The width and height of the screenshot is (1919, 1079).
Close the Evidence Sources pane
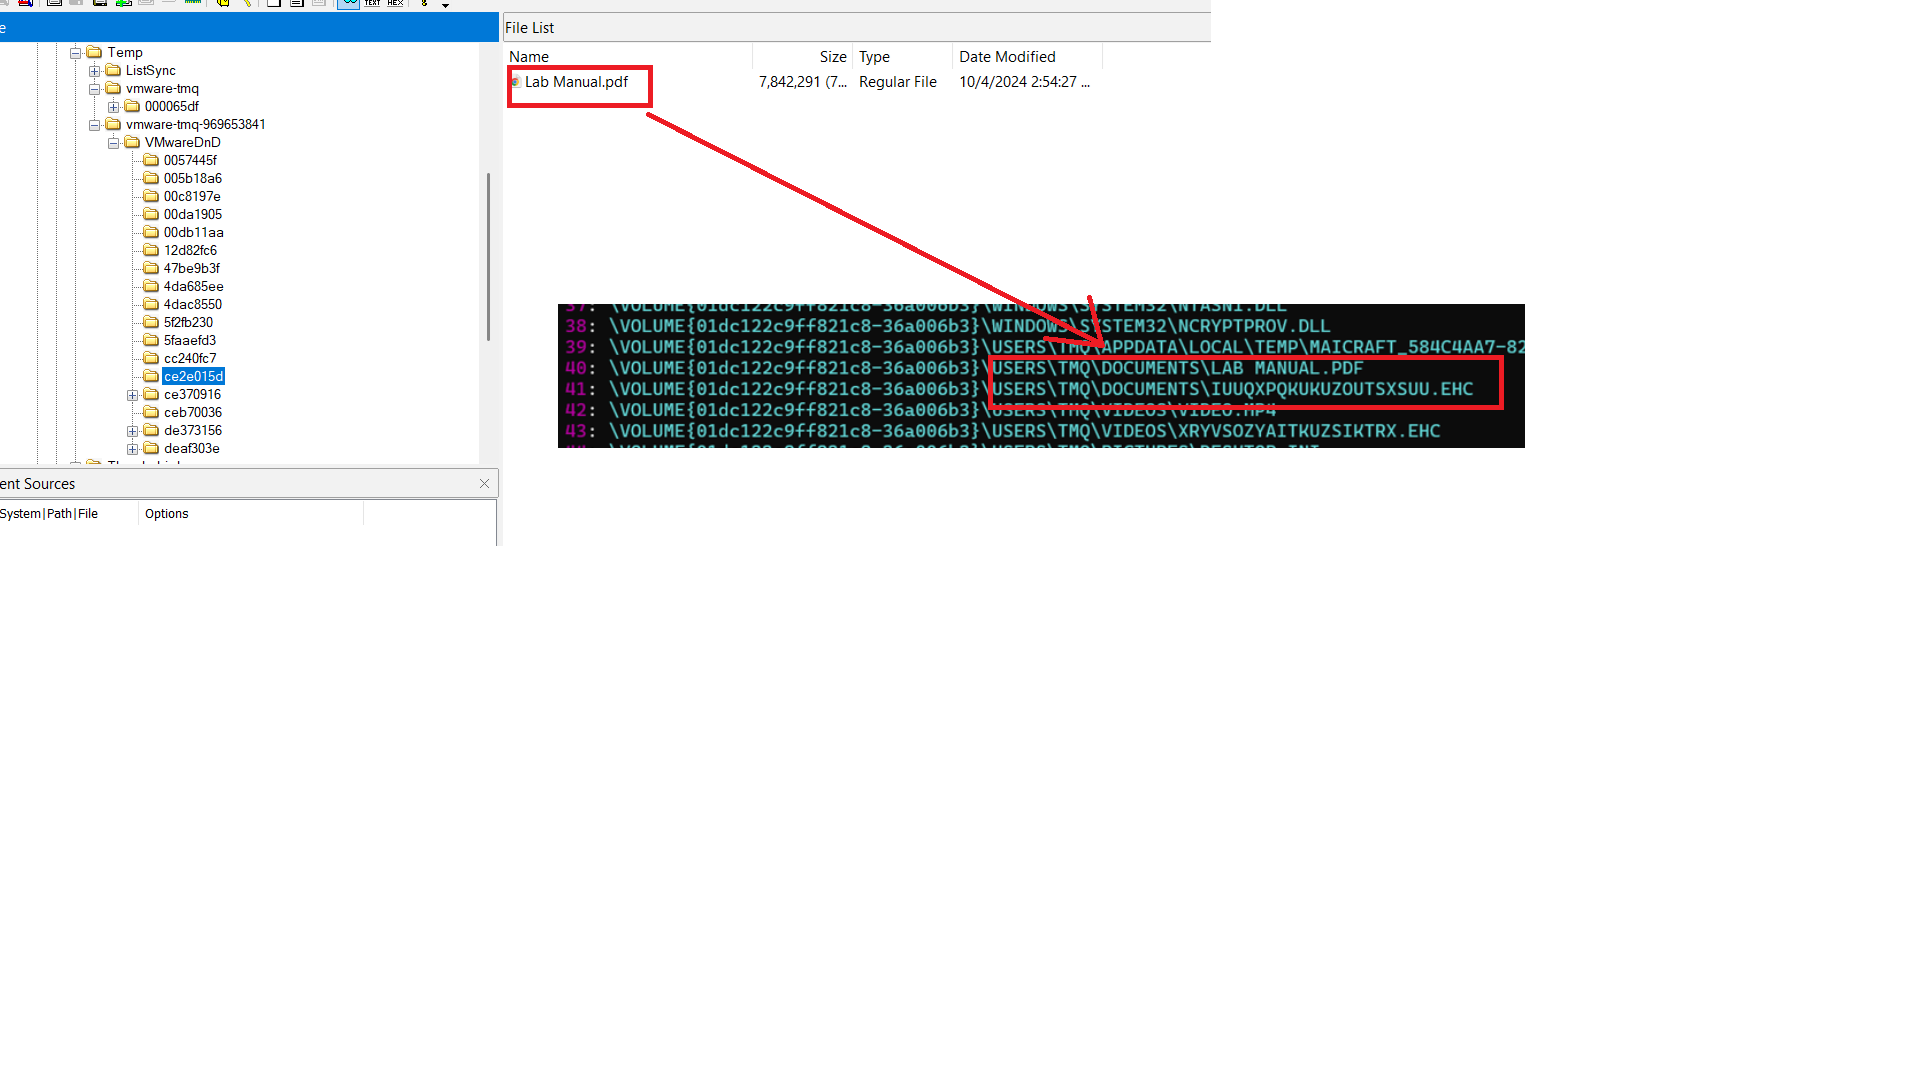click(x=484, y=484)
